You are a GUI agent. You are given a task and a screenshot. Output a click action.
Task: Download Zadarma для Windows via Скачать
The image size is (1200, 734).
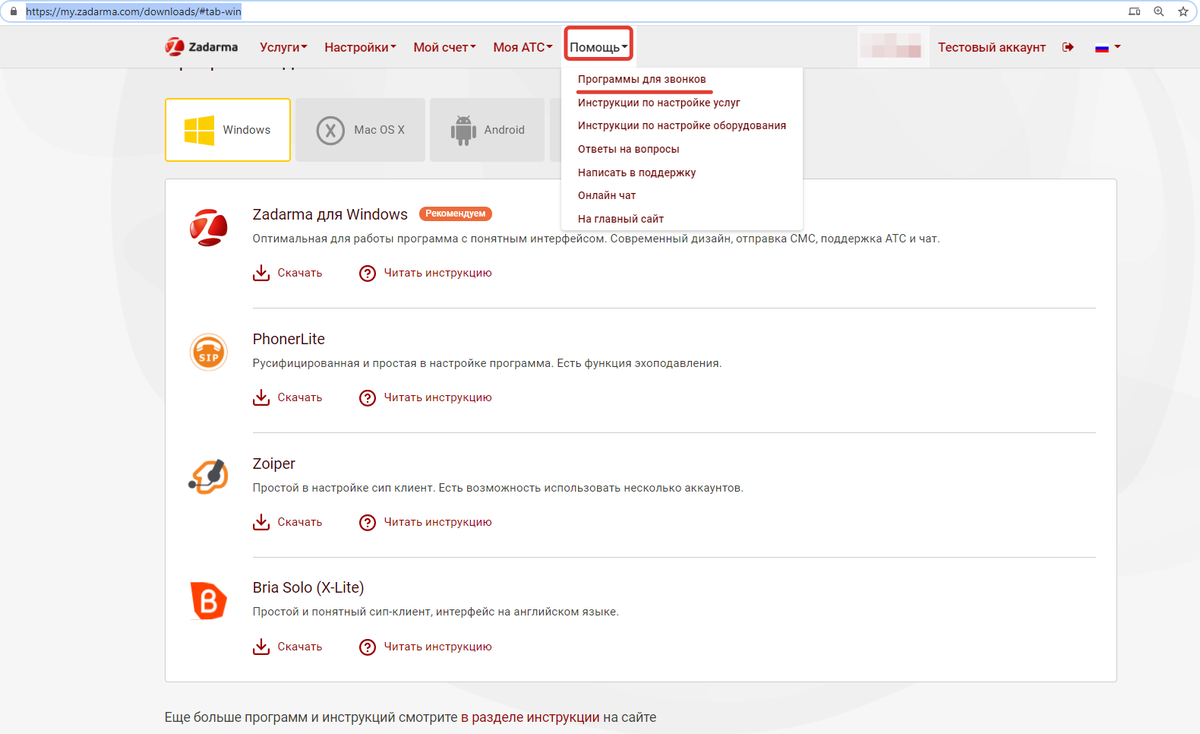pos(300,273)
